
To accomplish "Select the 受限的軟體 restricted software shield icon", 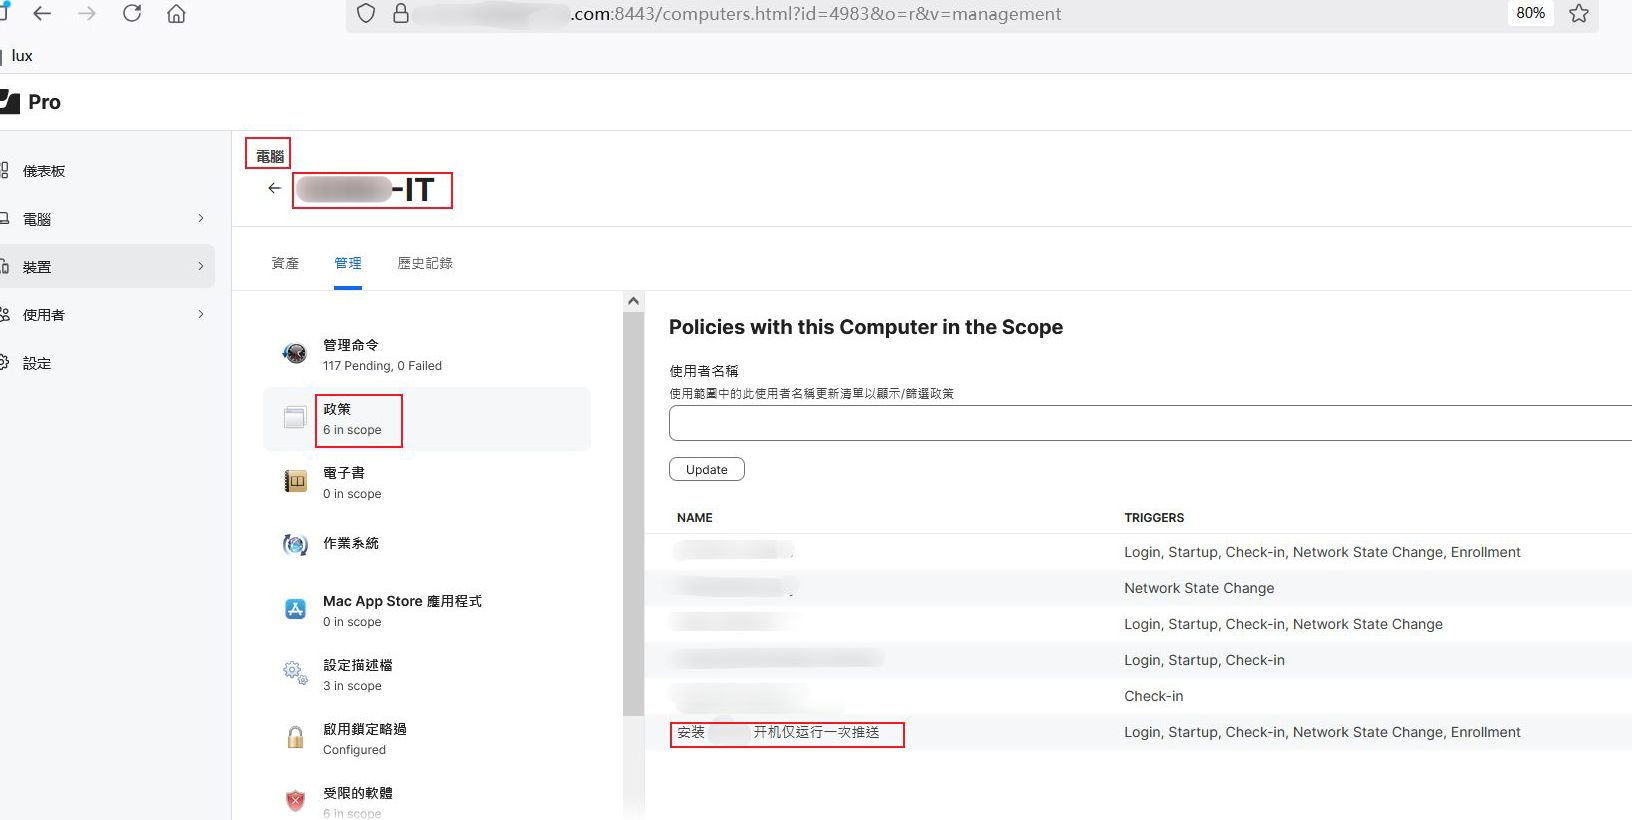I will (295, 800).
